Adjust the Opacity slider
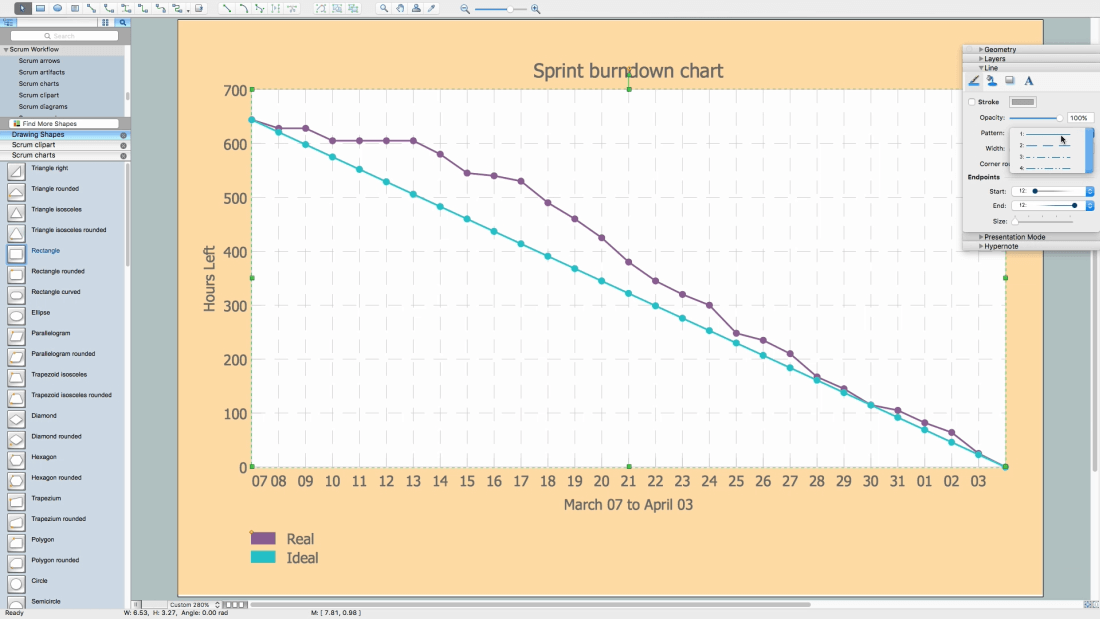This screenshot has width=1100, height=619. (x=1035, y=118)
